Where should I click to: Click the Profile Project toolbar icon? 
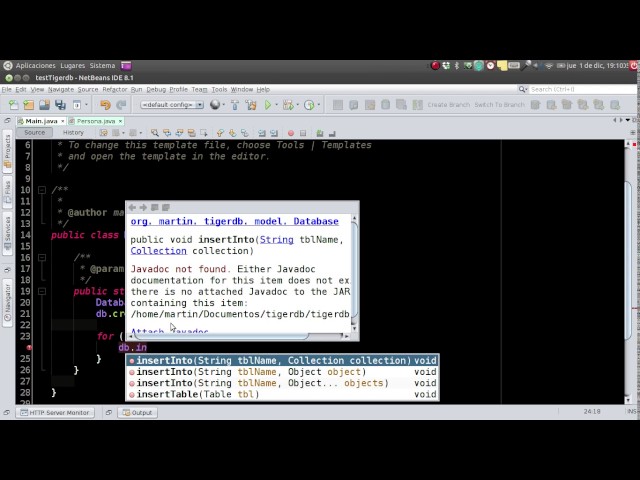point(309,105)
